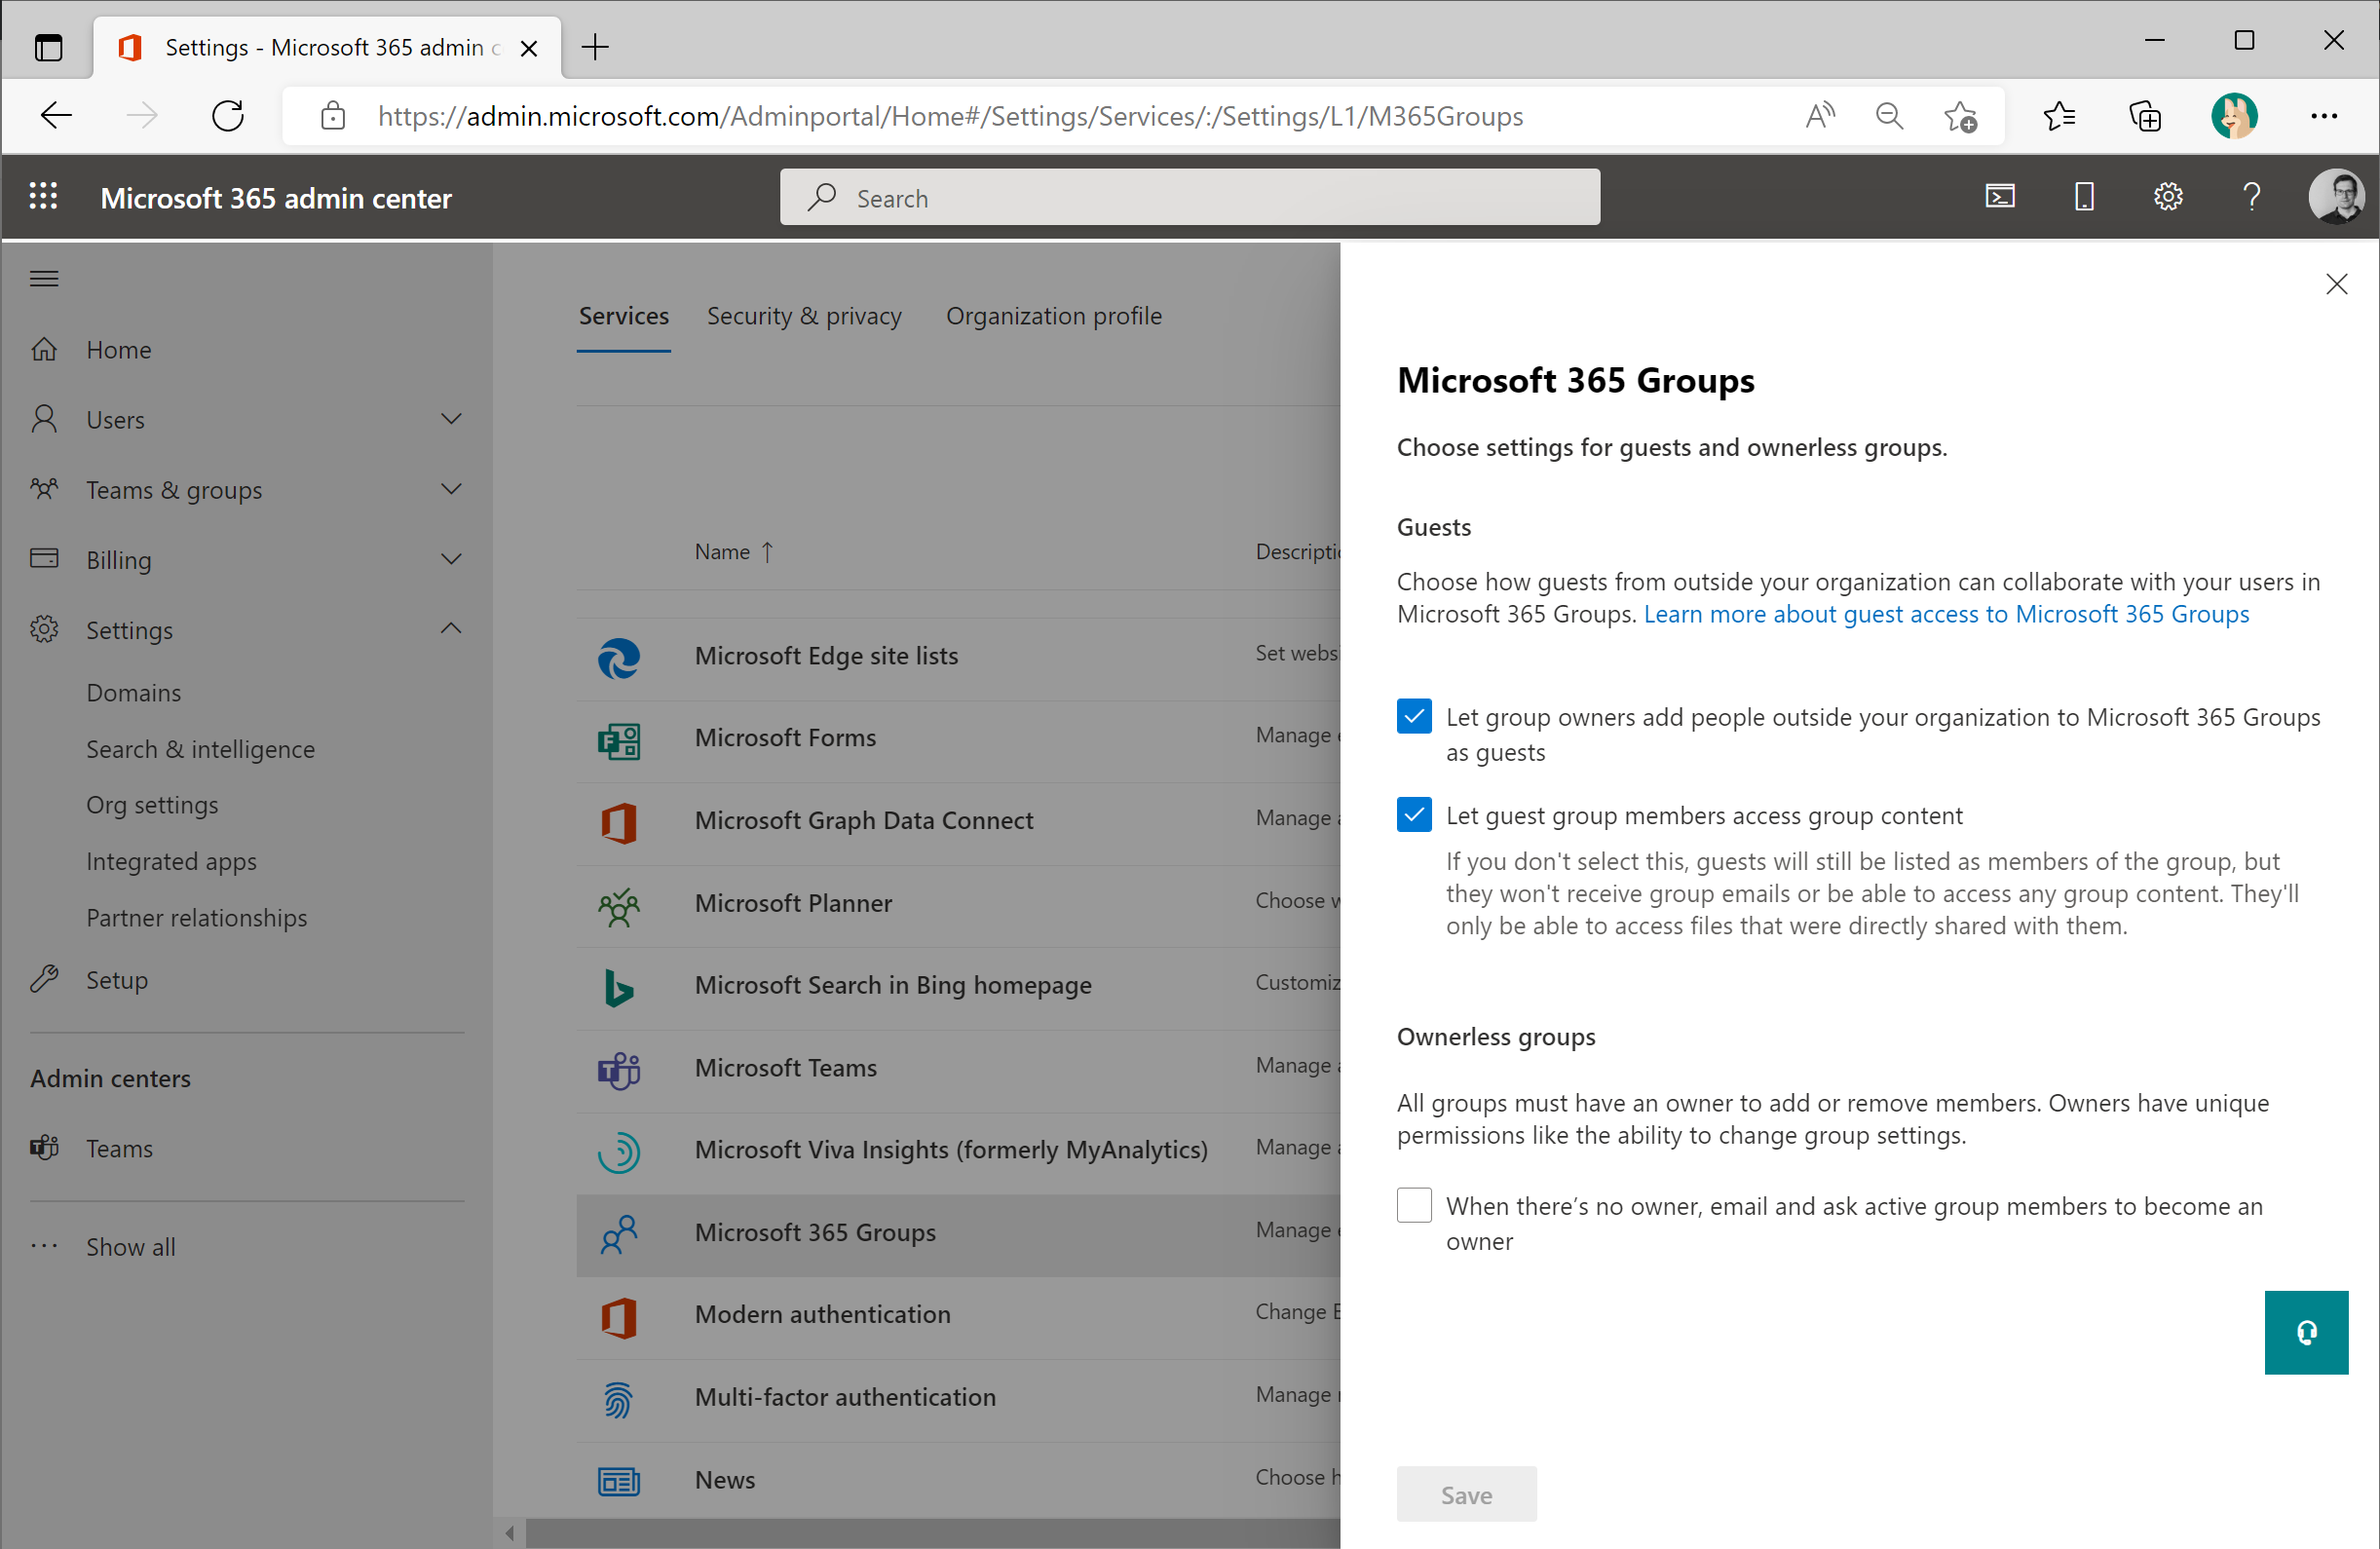2380x1549 pixels.
Task: Click the zoom magnifier icon in address bar
Action: [1889, 116]
